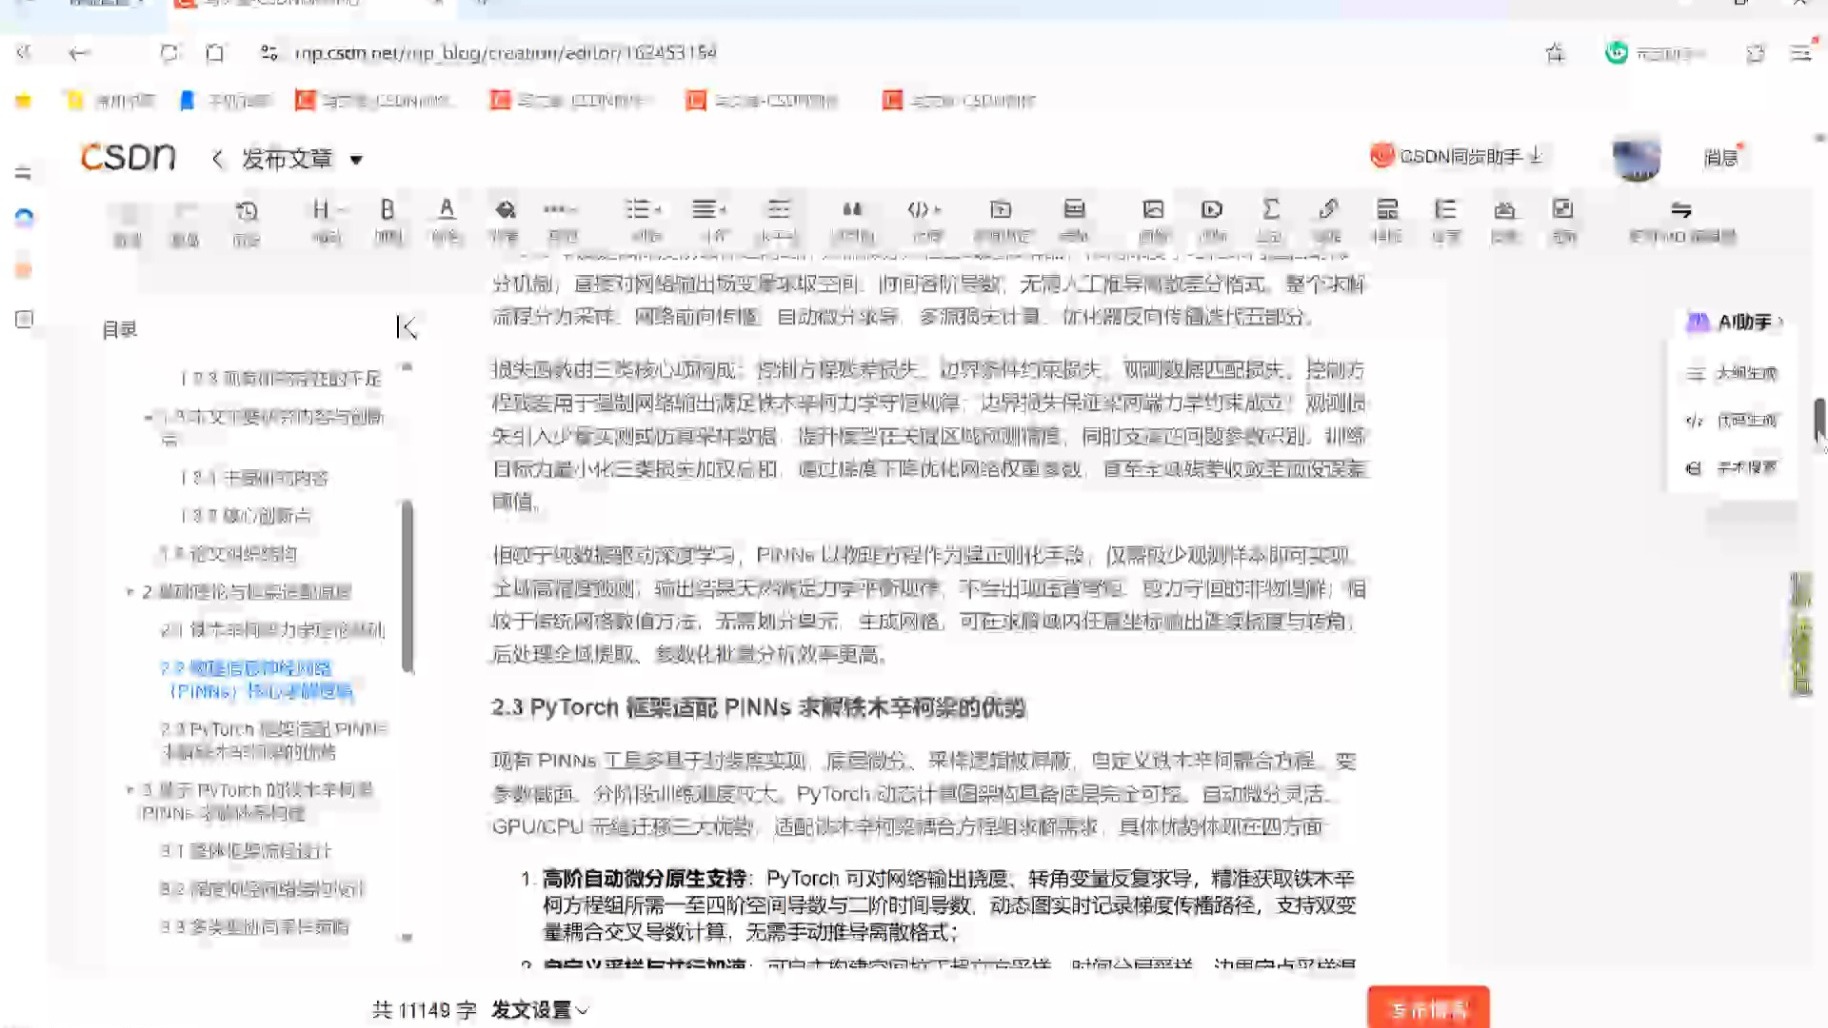Open the 发布文章 dropdown arrow
Viewport: 1828px width, 1028px height.
point(356,160)
